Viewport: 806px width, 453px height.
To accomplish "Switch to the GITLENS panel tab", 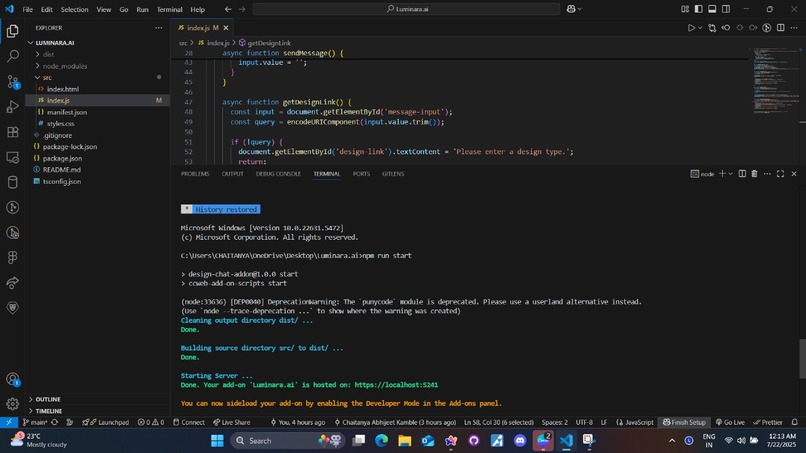I will click(x=393, y=174).
